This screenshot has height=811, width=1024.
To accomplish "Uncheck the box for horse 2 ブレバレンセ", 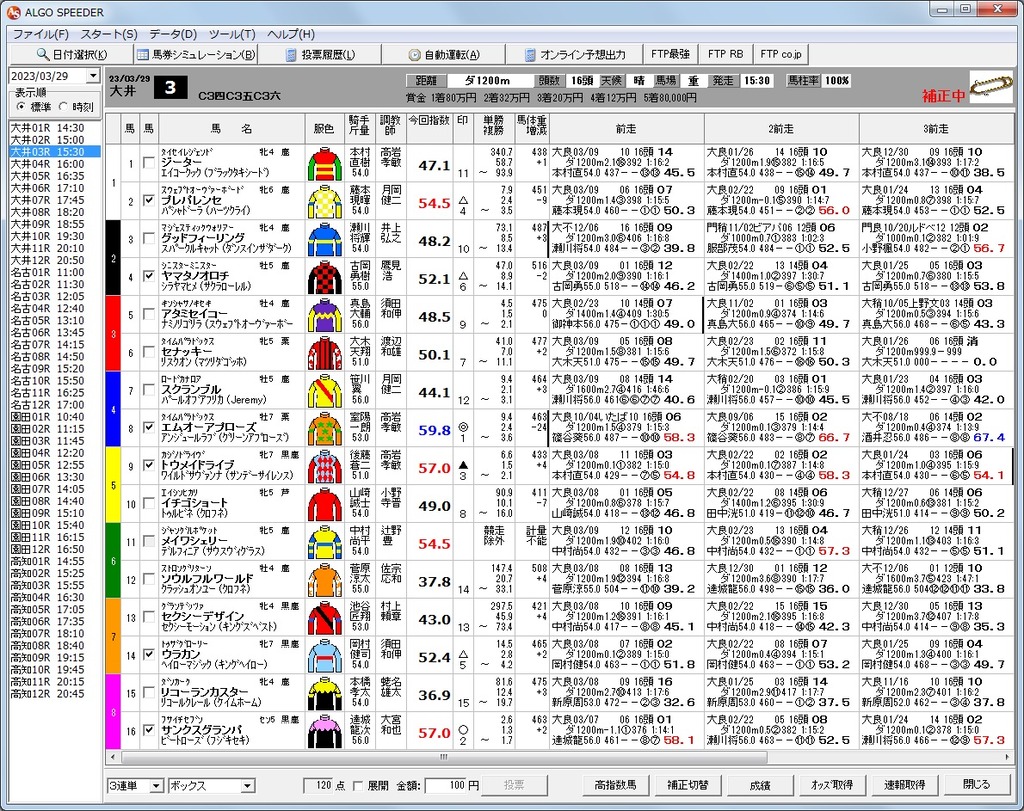I will 149,200.
